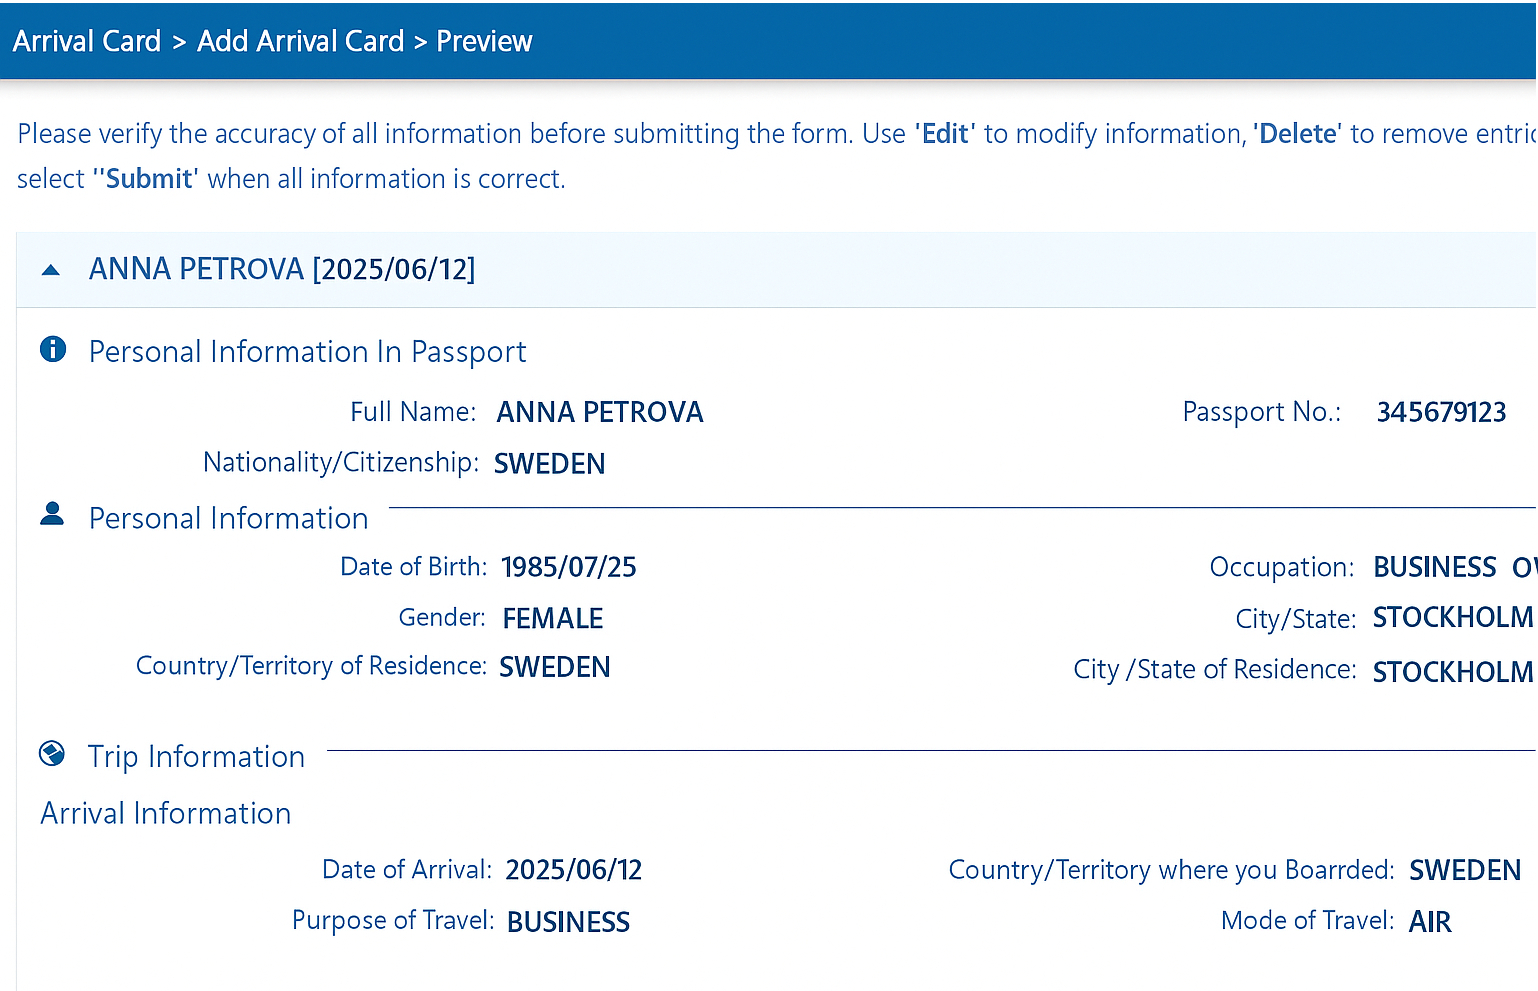Click the Gender value FEMALE
This screenshot has width=1538, height=991.
coord(552,618)
